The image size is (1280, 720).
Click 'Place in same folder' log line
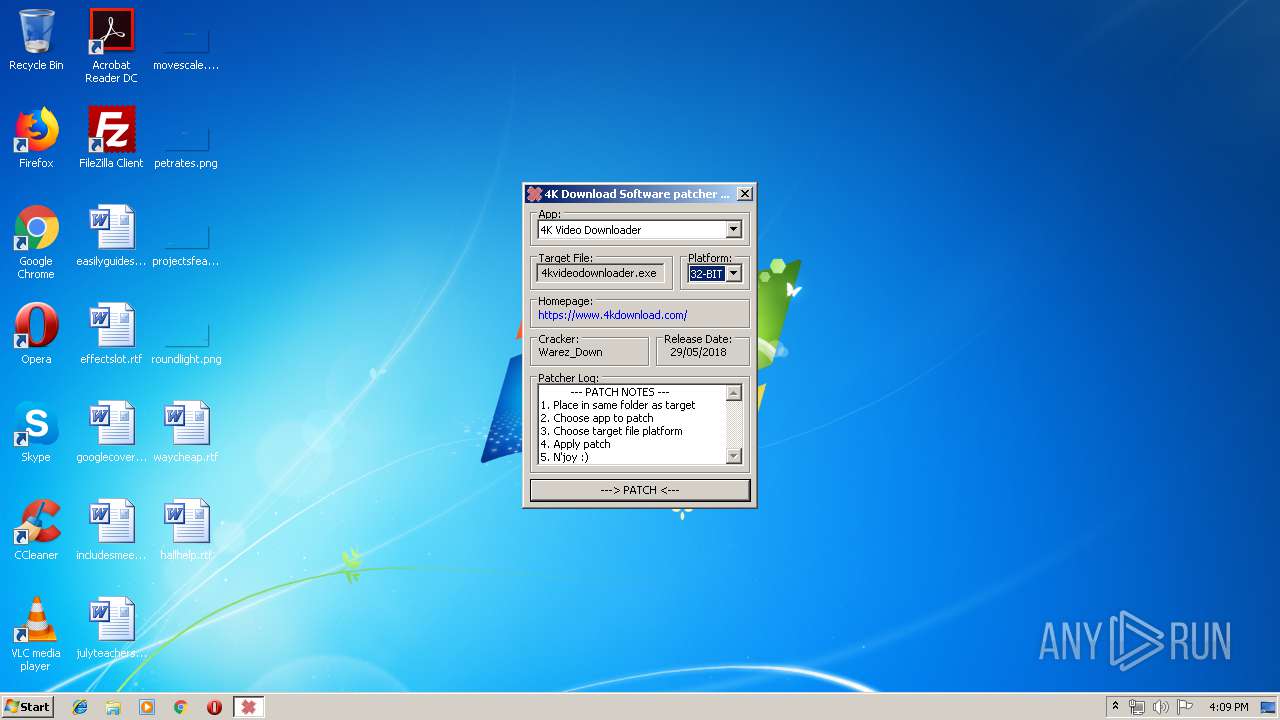[617, 405]
